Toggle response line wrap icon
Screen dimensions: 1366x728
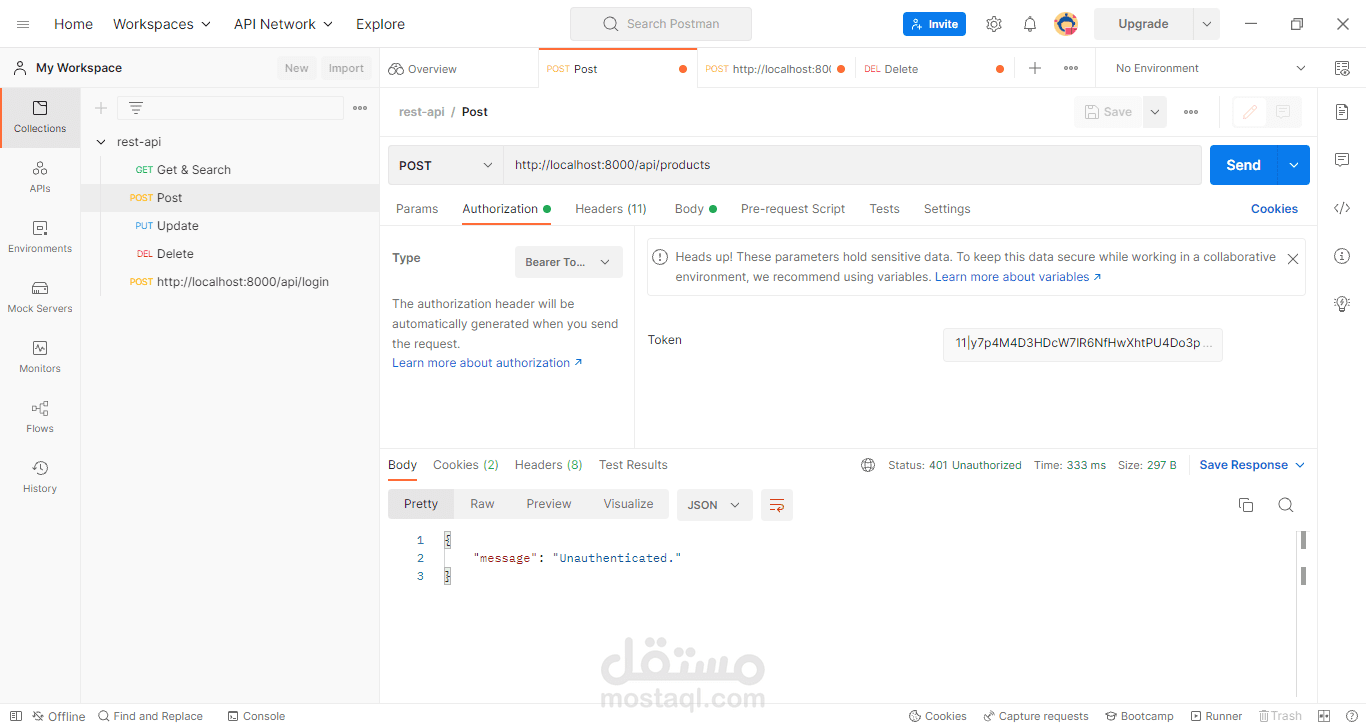pyautogui.click(x=776, y=505)
